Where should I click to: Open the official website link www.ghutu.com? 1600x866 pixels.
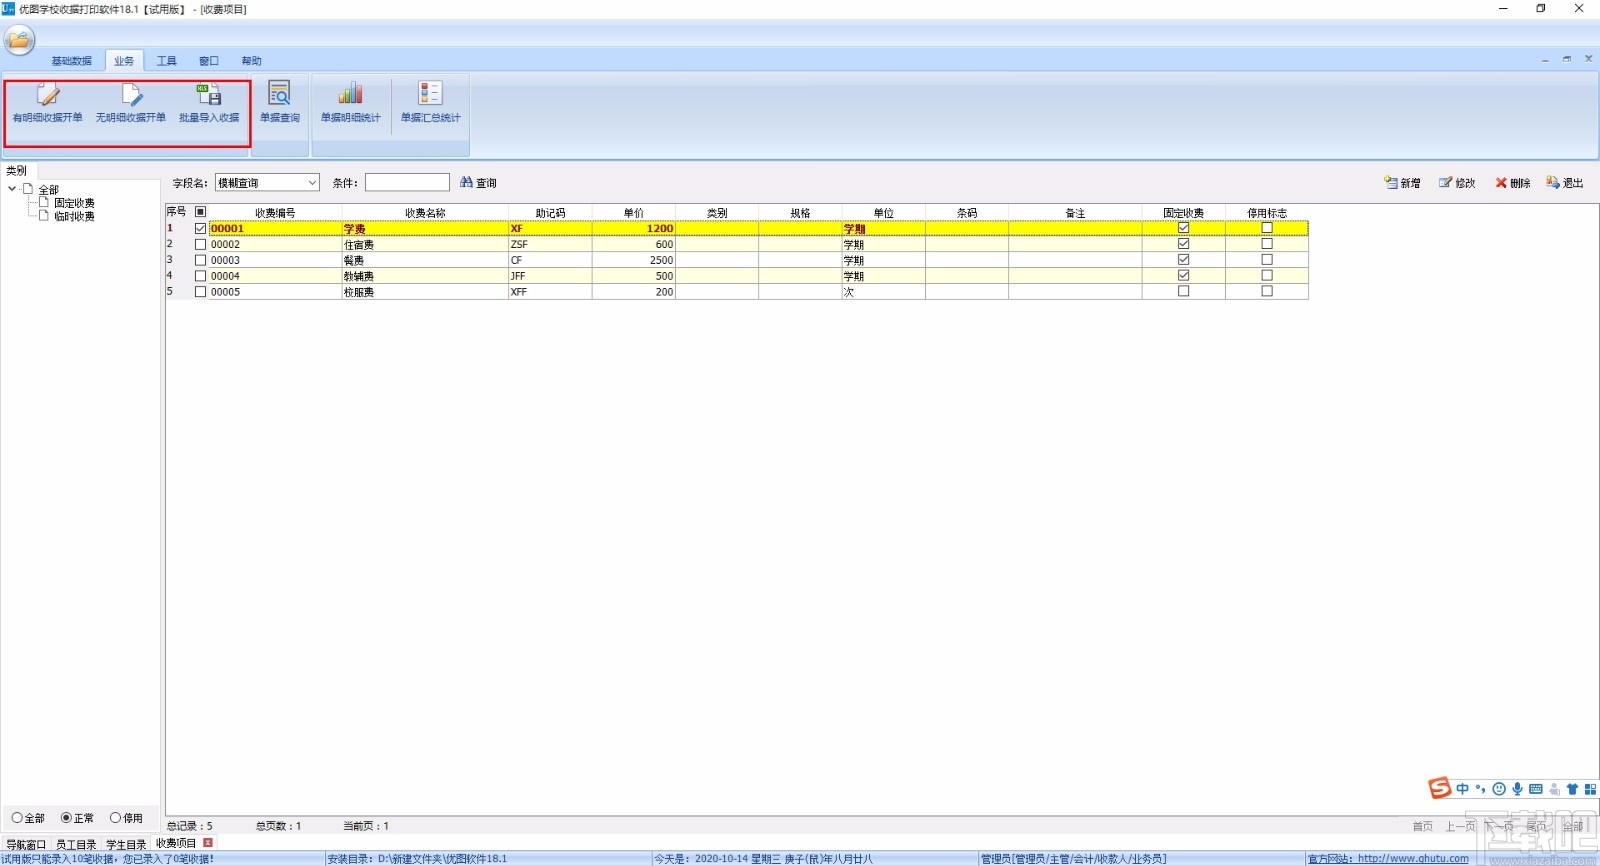tap(1413, 859)
